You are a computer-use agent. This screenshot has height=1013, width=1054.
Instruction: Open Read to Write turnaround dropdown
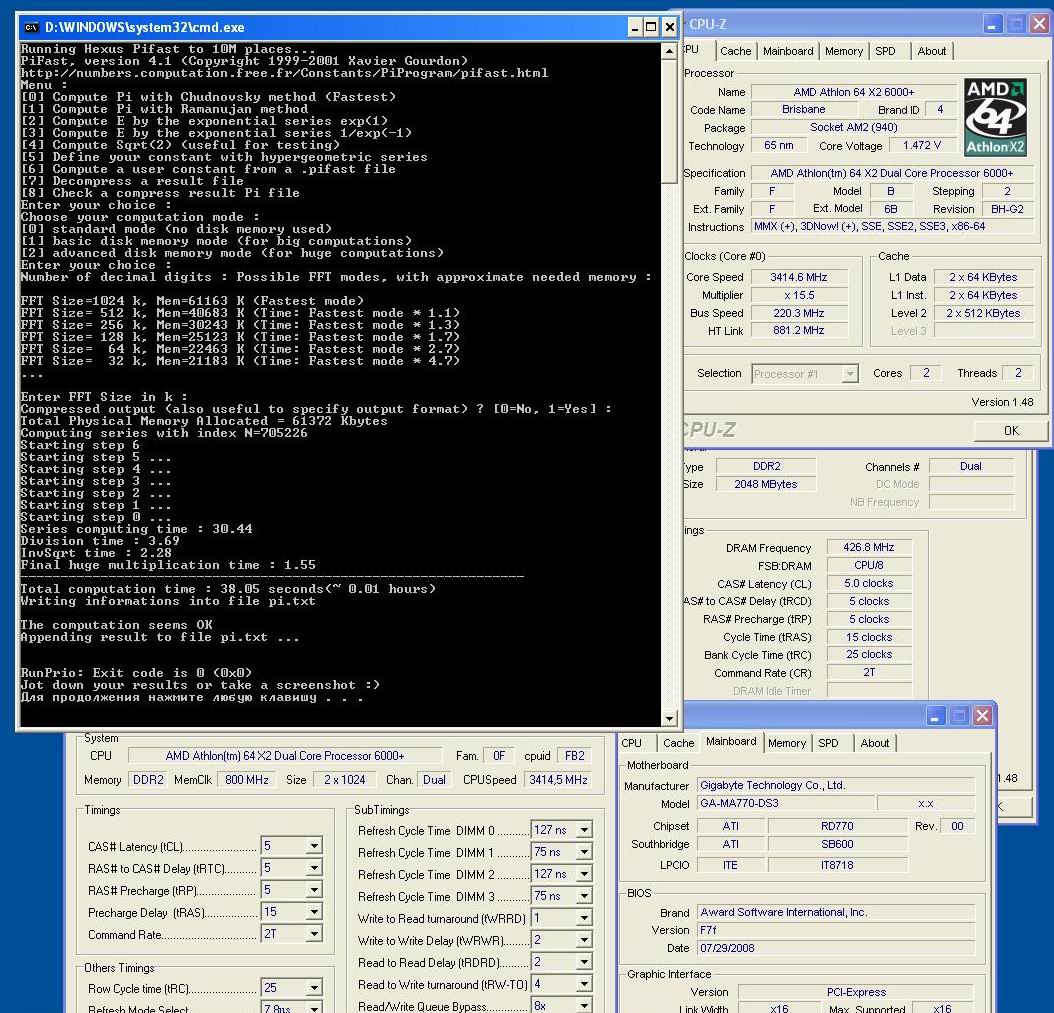click(x=584, y=984)
